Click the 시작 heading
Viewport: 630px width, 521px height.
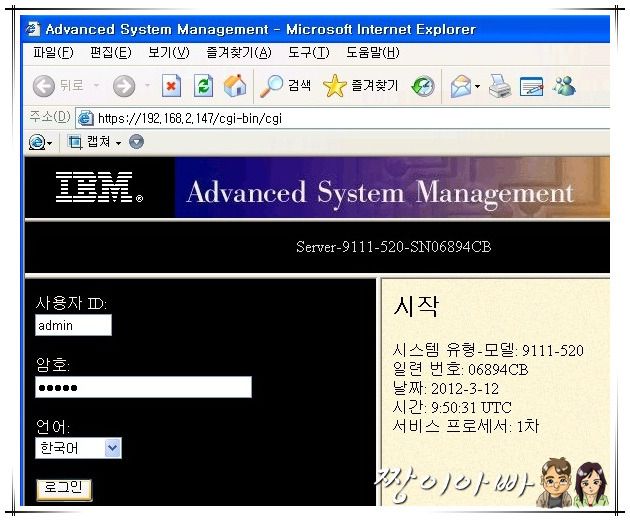(415, 306)
